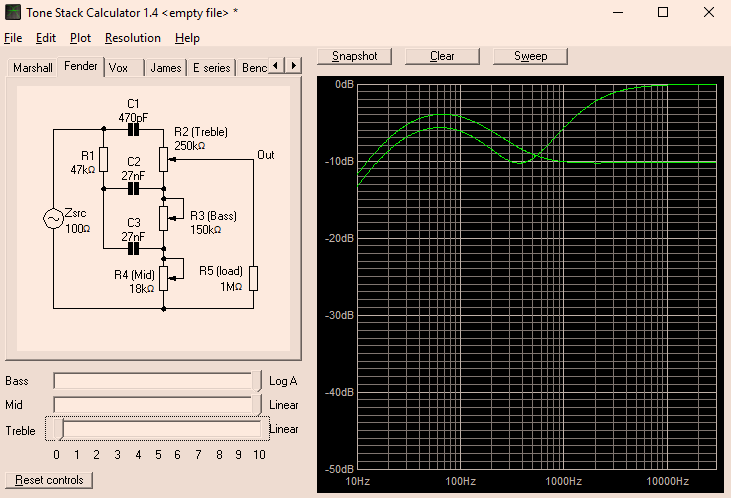The image size is (731, 498).
Task: Click the 0dB axis label
Action: [x=345, y=84]
